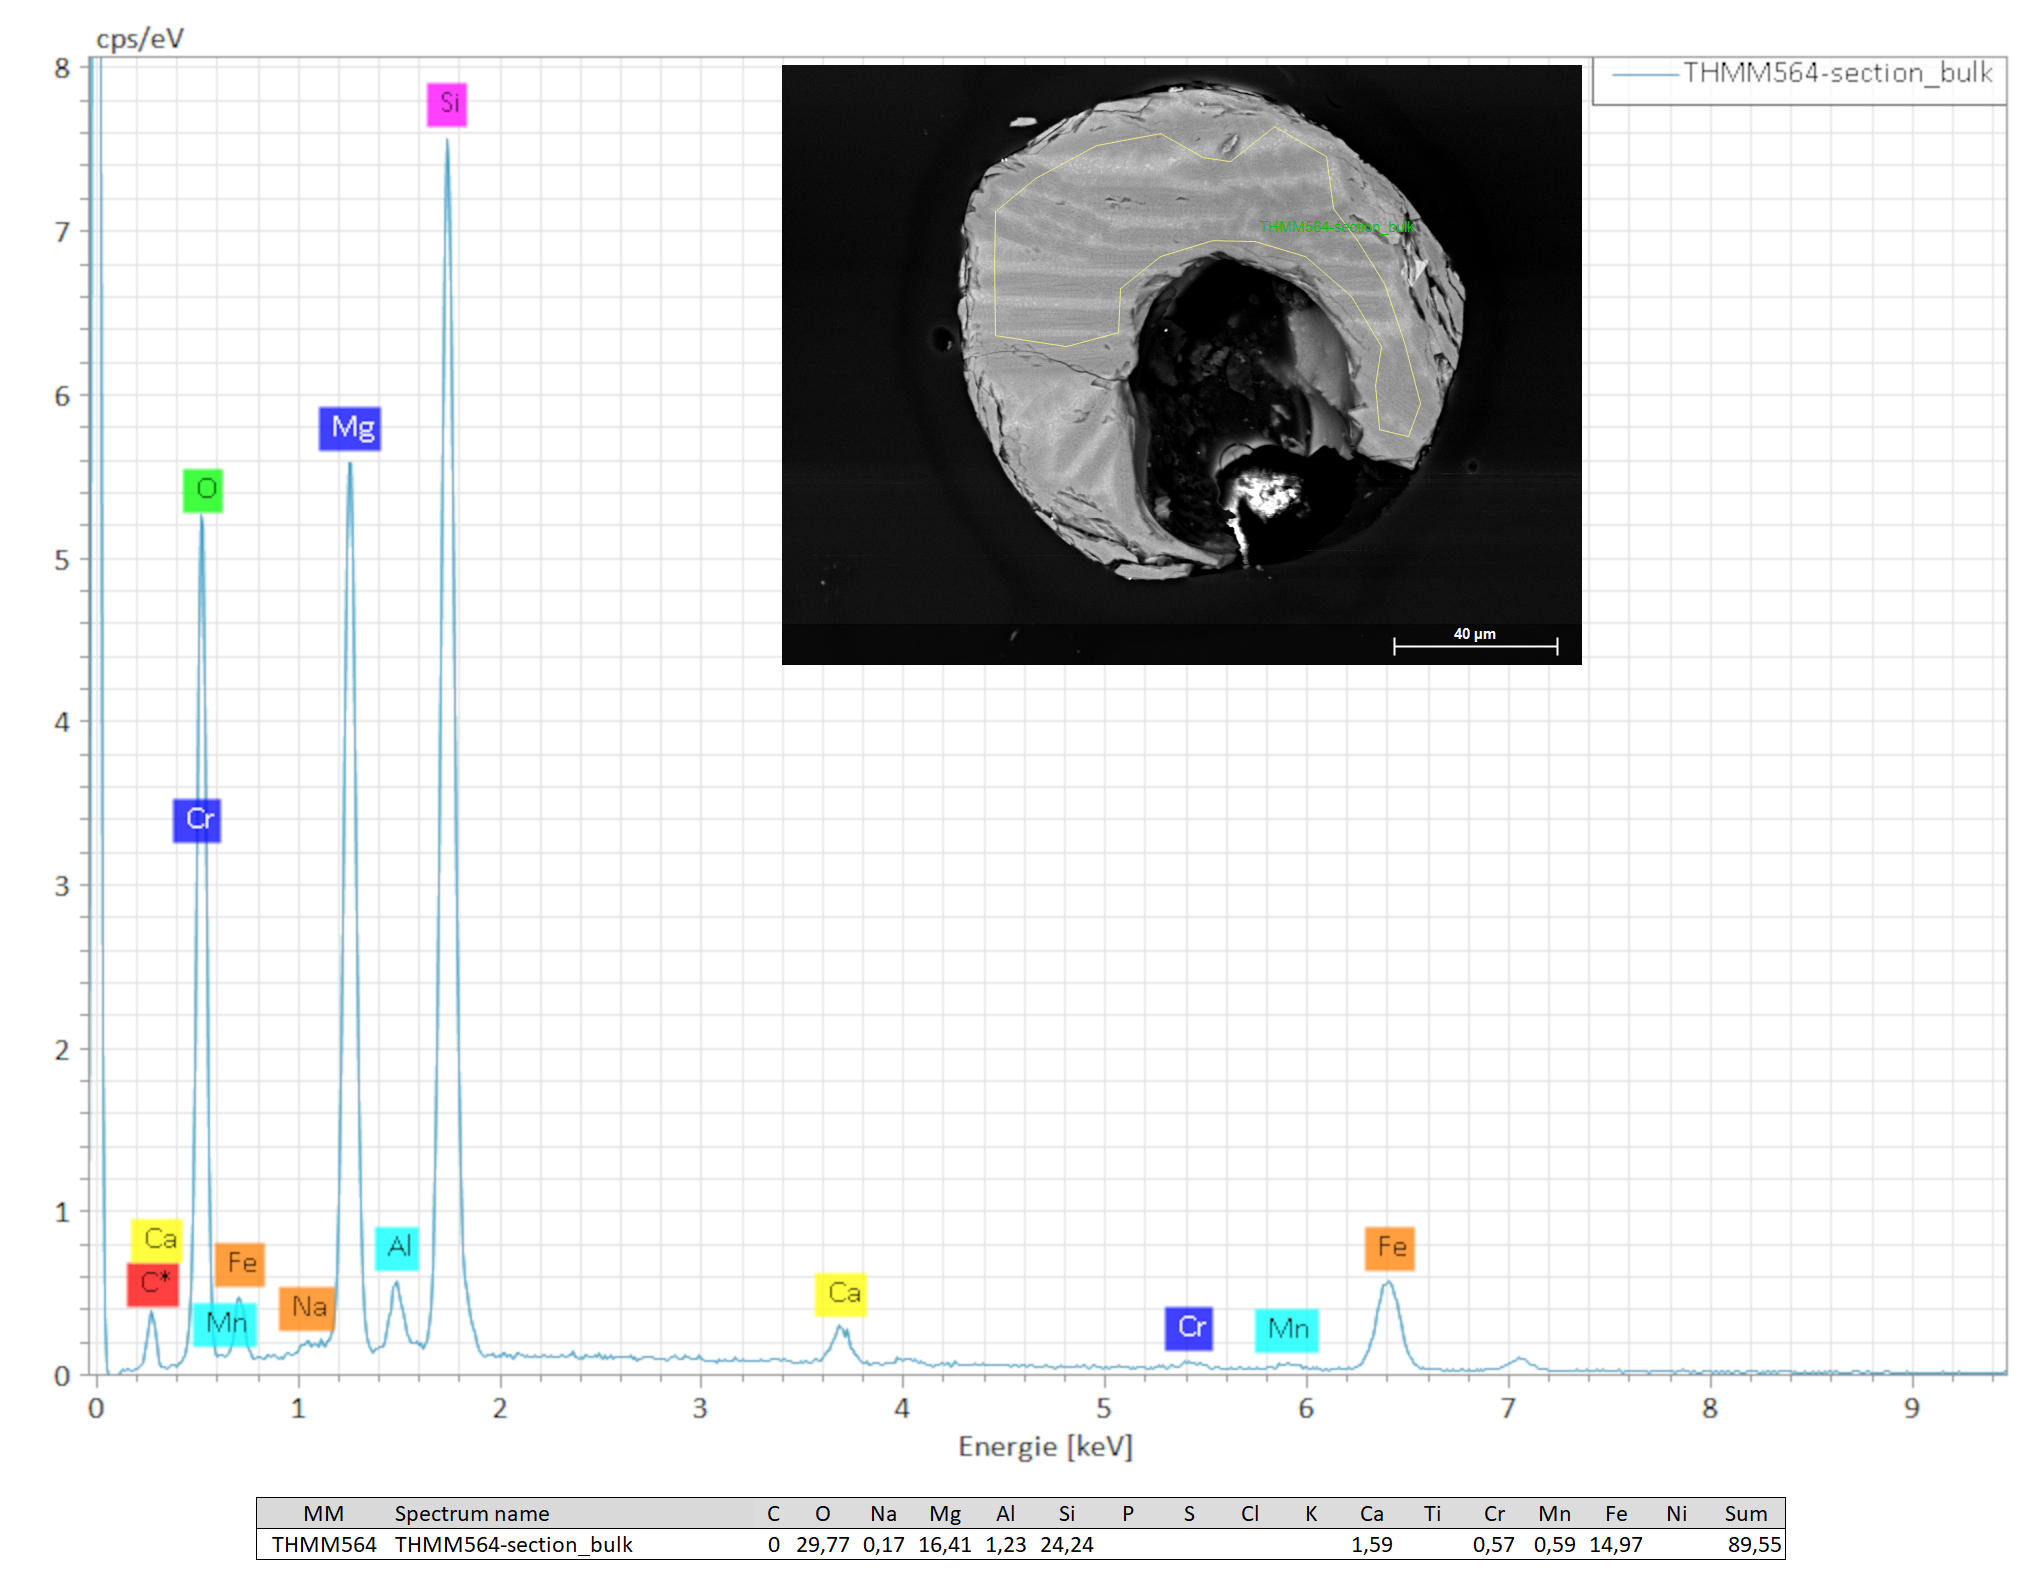Click the Energie [keV] axis title
Viewport: 2038px width, 1593px height.
(x=1045, y=1447)
